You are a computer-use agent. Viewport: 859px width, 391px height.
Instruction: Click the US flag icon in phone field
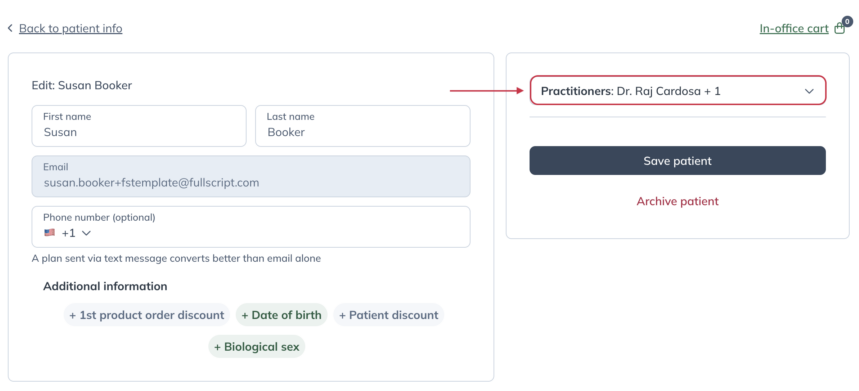pos(50,233)
